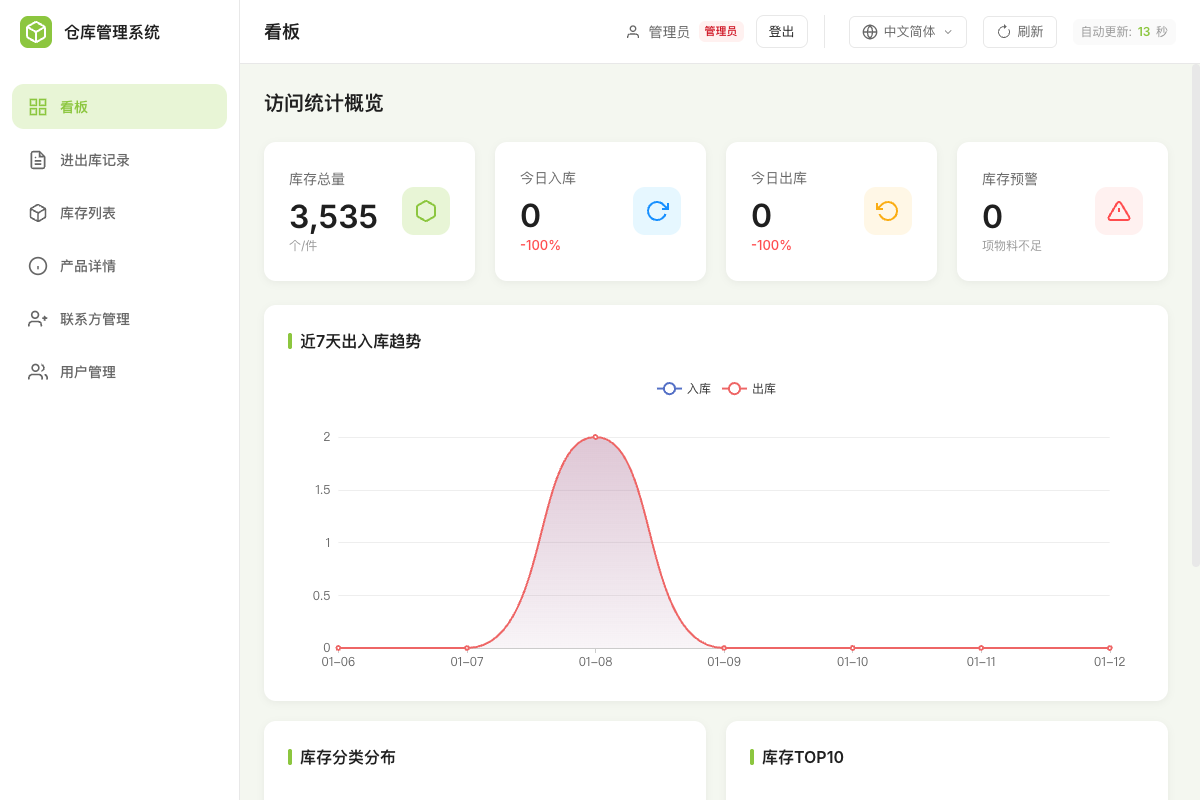Toggle the 出库 series in chart legend

[x=749, y=389]
